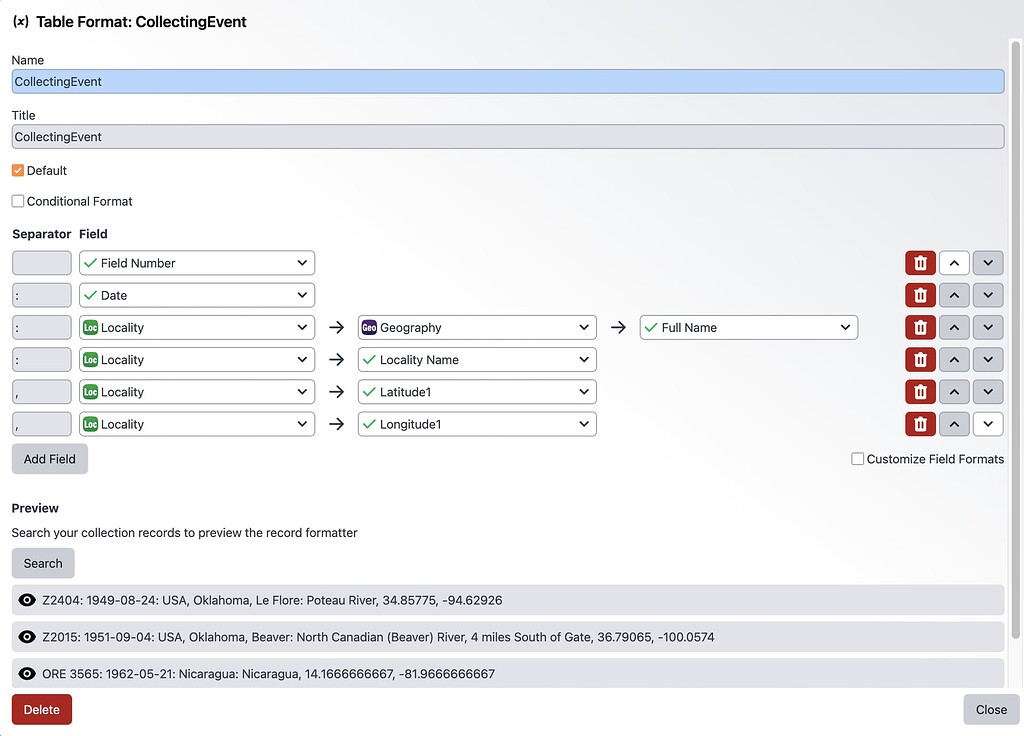Click Search to preview collection records
The image size is (1024, 736).
tap(43, 563)
